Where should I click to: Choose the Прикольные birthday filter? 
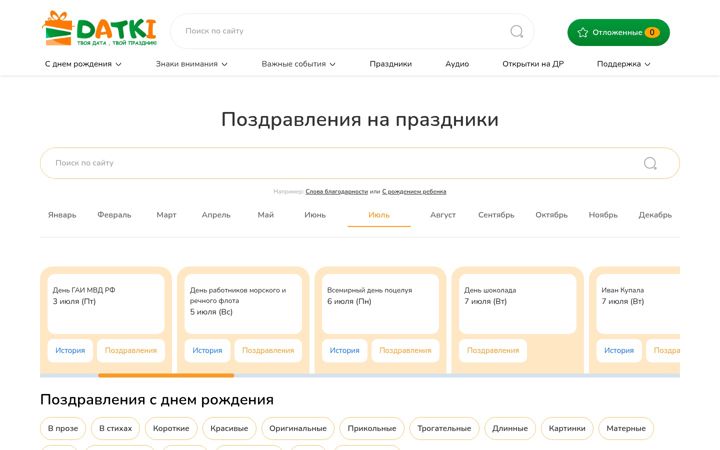point(371,428)
